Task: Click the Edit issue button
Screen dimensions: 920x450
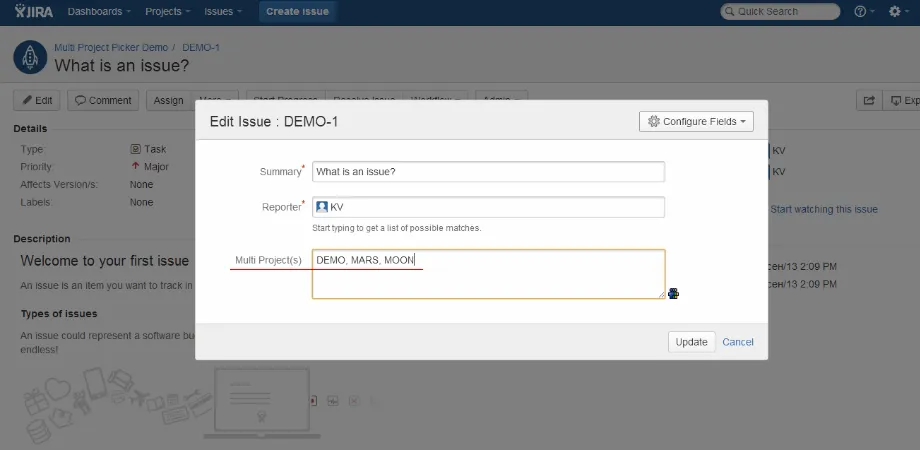Action: 37,100
